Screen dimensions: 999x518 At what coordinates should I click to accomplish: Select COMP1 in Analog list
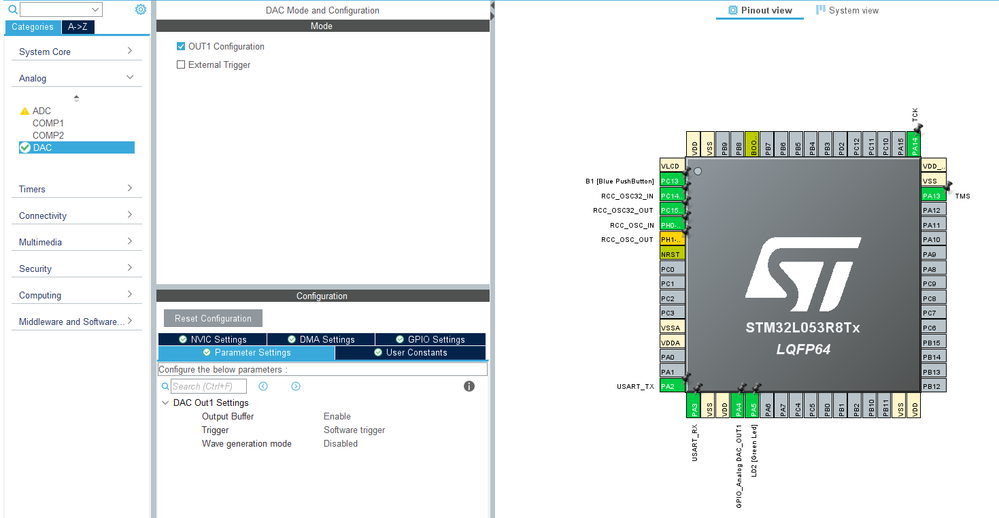point(48,123)
